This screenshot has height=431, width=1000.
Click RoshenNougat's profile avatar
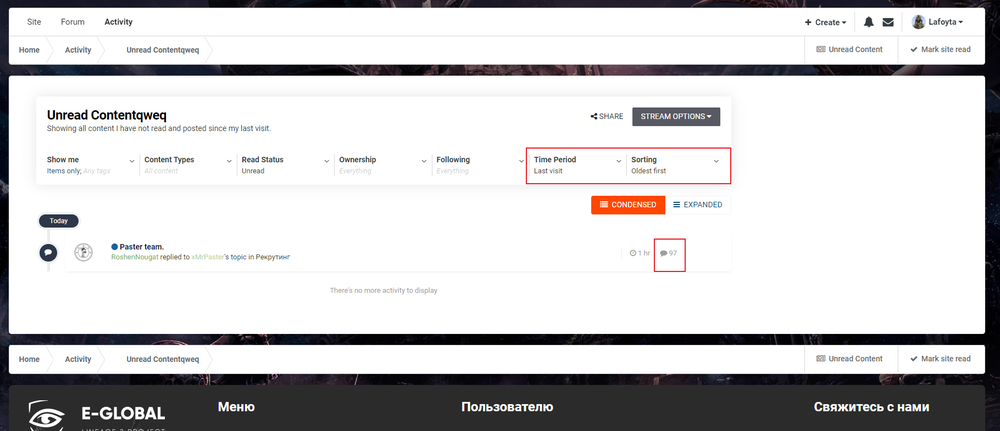tap(85, 252)
